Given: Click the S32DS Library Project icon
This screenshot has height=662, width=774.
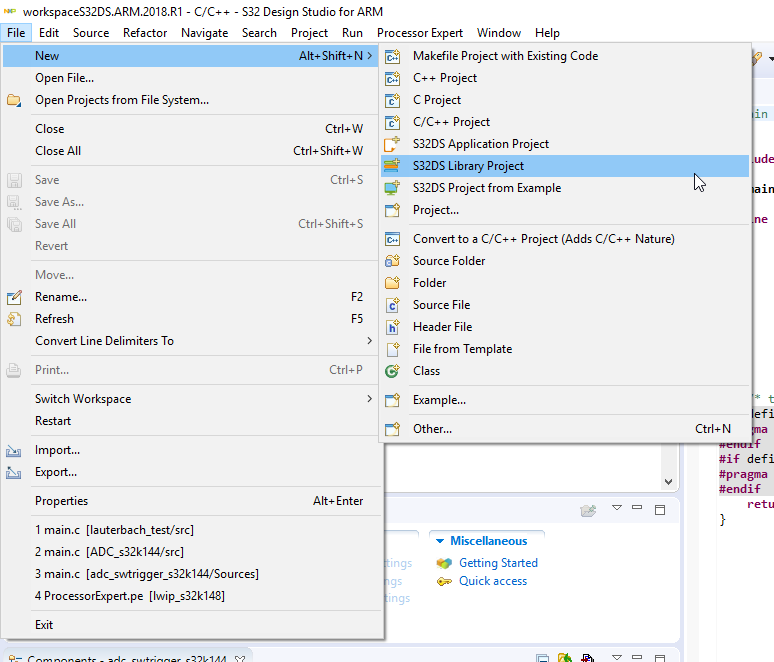Looking at the screenshot, I should click(392, 166).
